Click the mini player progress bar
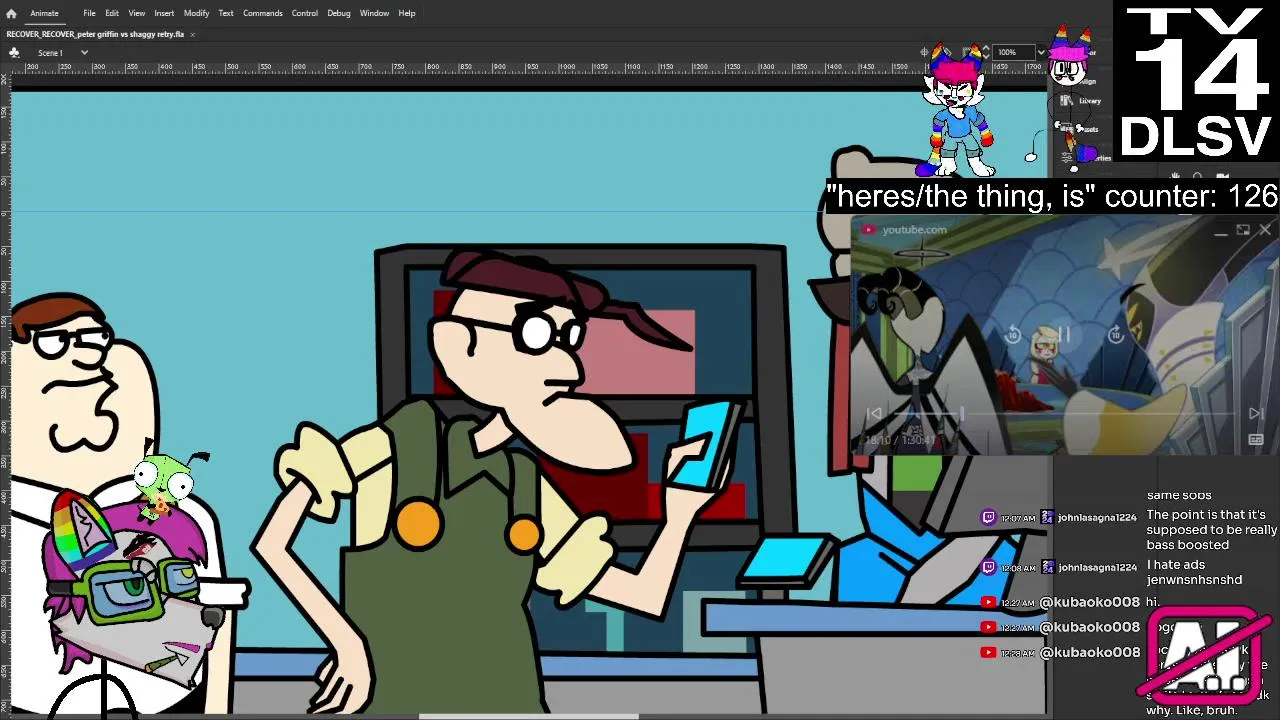 [1065, 413]
